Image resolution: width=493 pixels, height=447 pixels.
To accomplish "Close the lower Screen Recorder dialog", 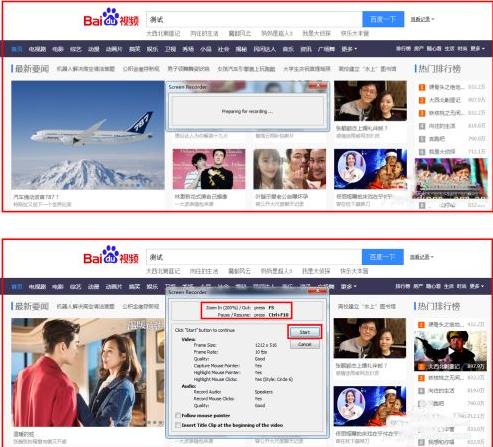I will [318, 292].
